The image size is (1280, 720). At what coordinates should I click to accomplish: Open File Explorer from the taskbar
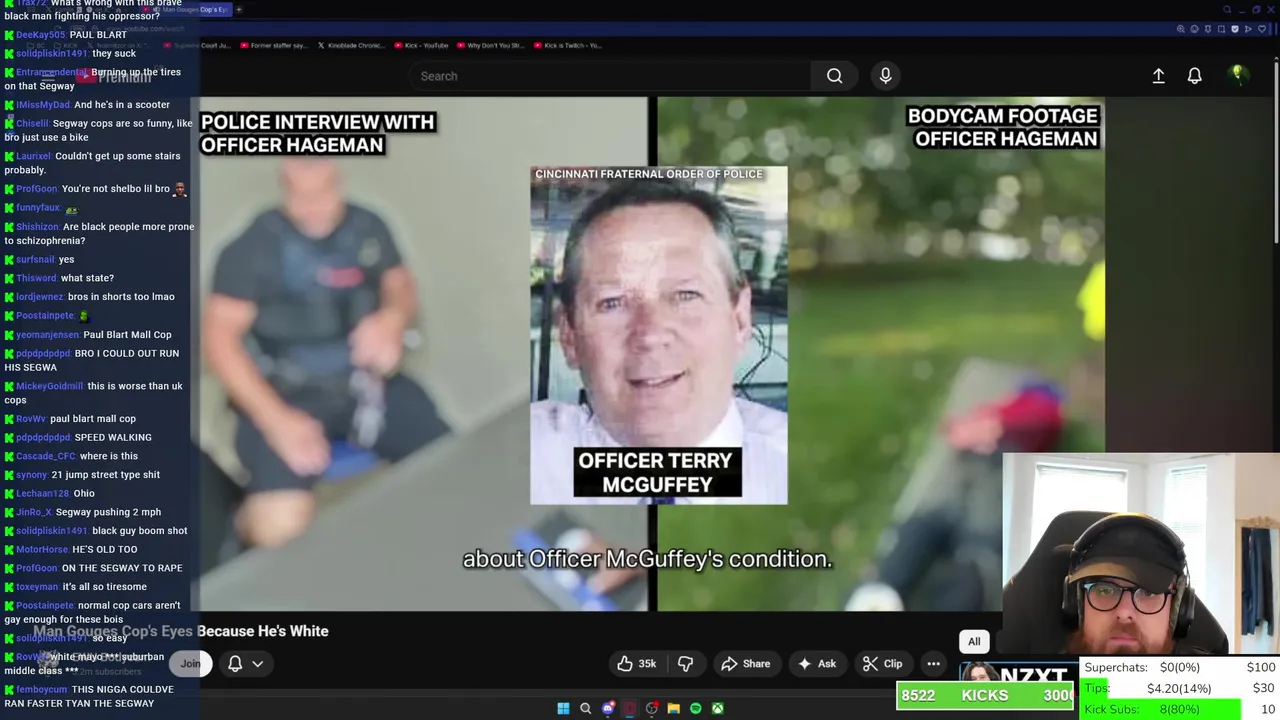click(674, 708)
